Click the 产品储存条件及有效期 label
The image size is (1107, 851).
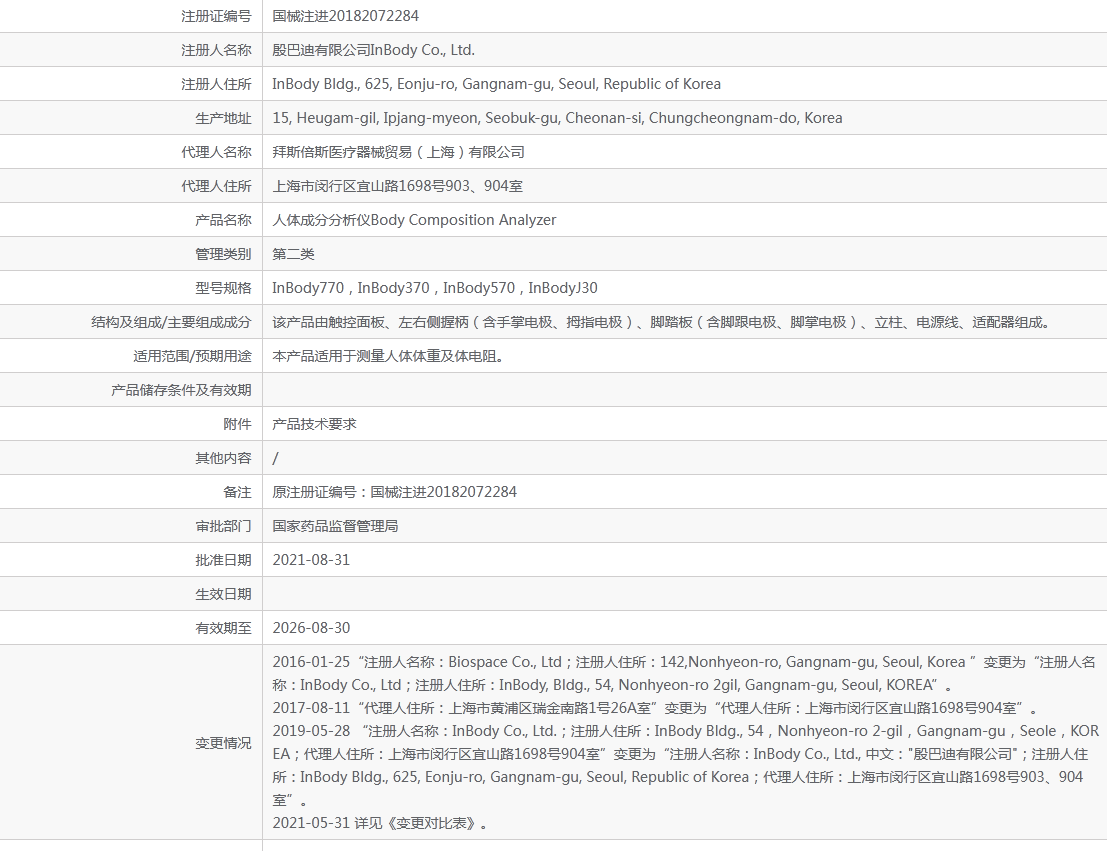click(x=181, y=390)
